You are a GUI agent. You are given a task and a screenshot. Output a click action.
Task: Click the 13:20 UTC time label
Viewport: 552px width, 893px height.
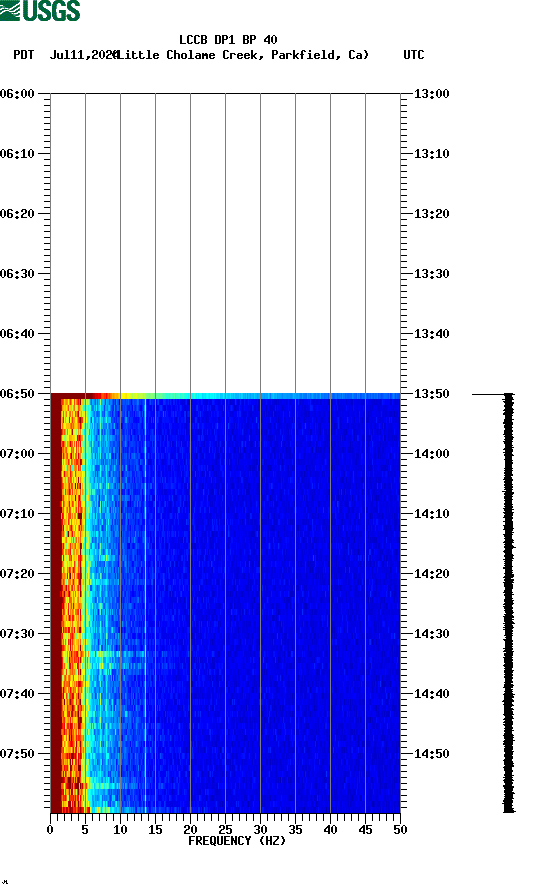pyautogui.click(x=431, y=214)
